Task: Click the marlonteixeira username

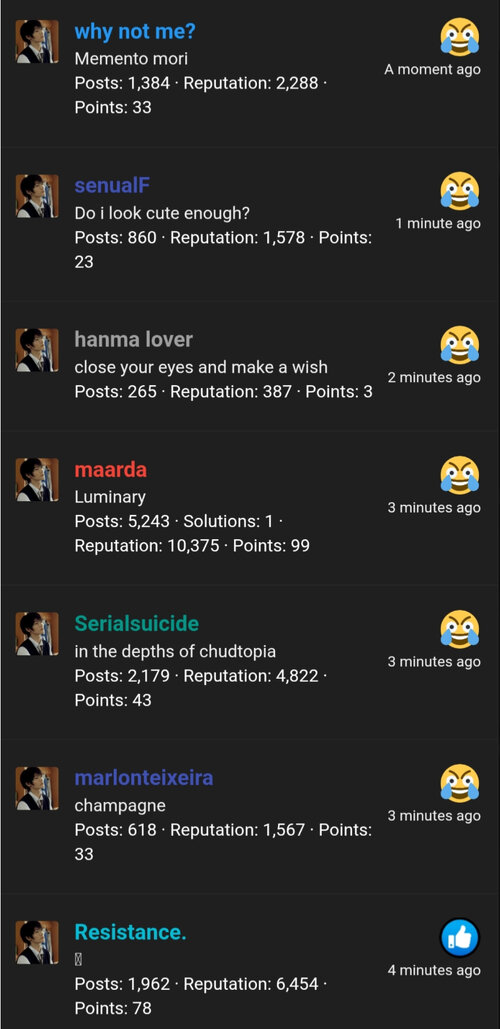Action: pyautogui.click(x=144, y=778)
